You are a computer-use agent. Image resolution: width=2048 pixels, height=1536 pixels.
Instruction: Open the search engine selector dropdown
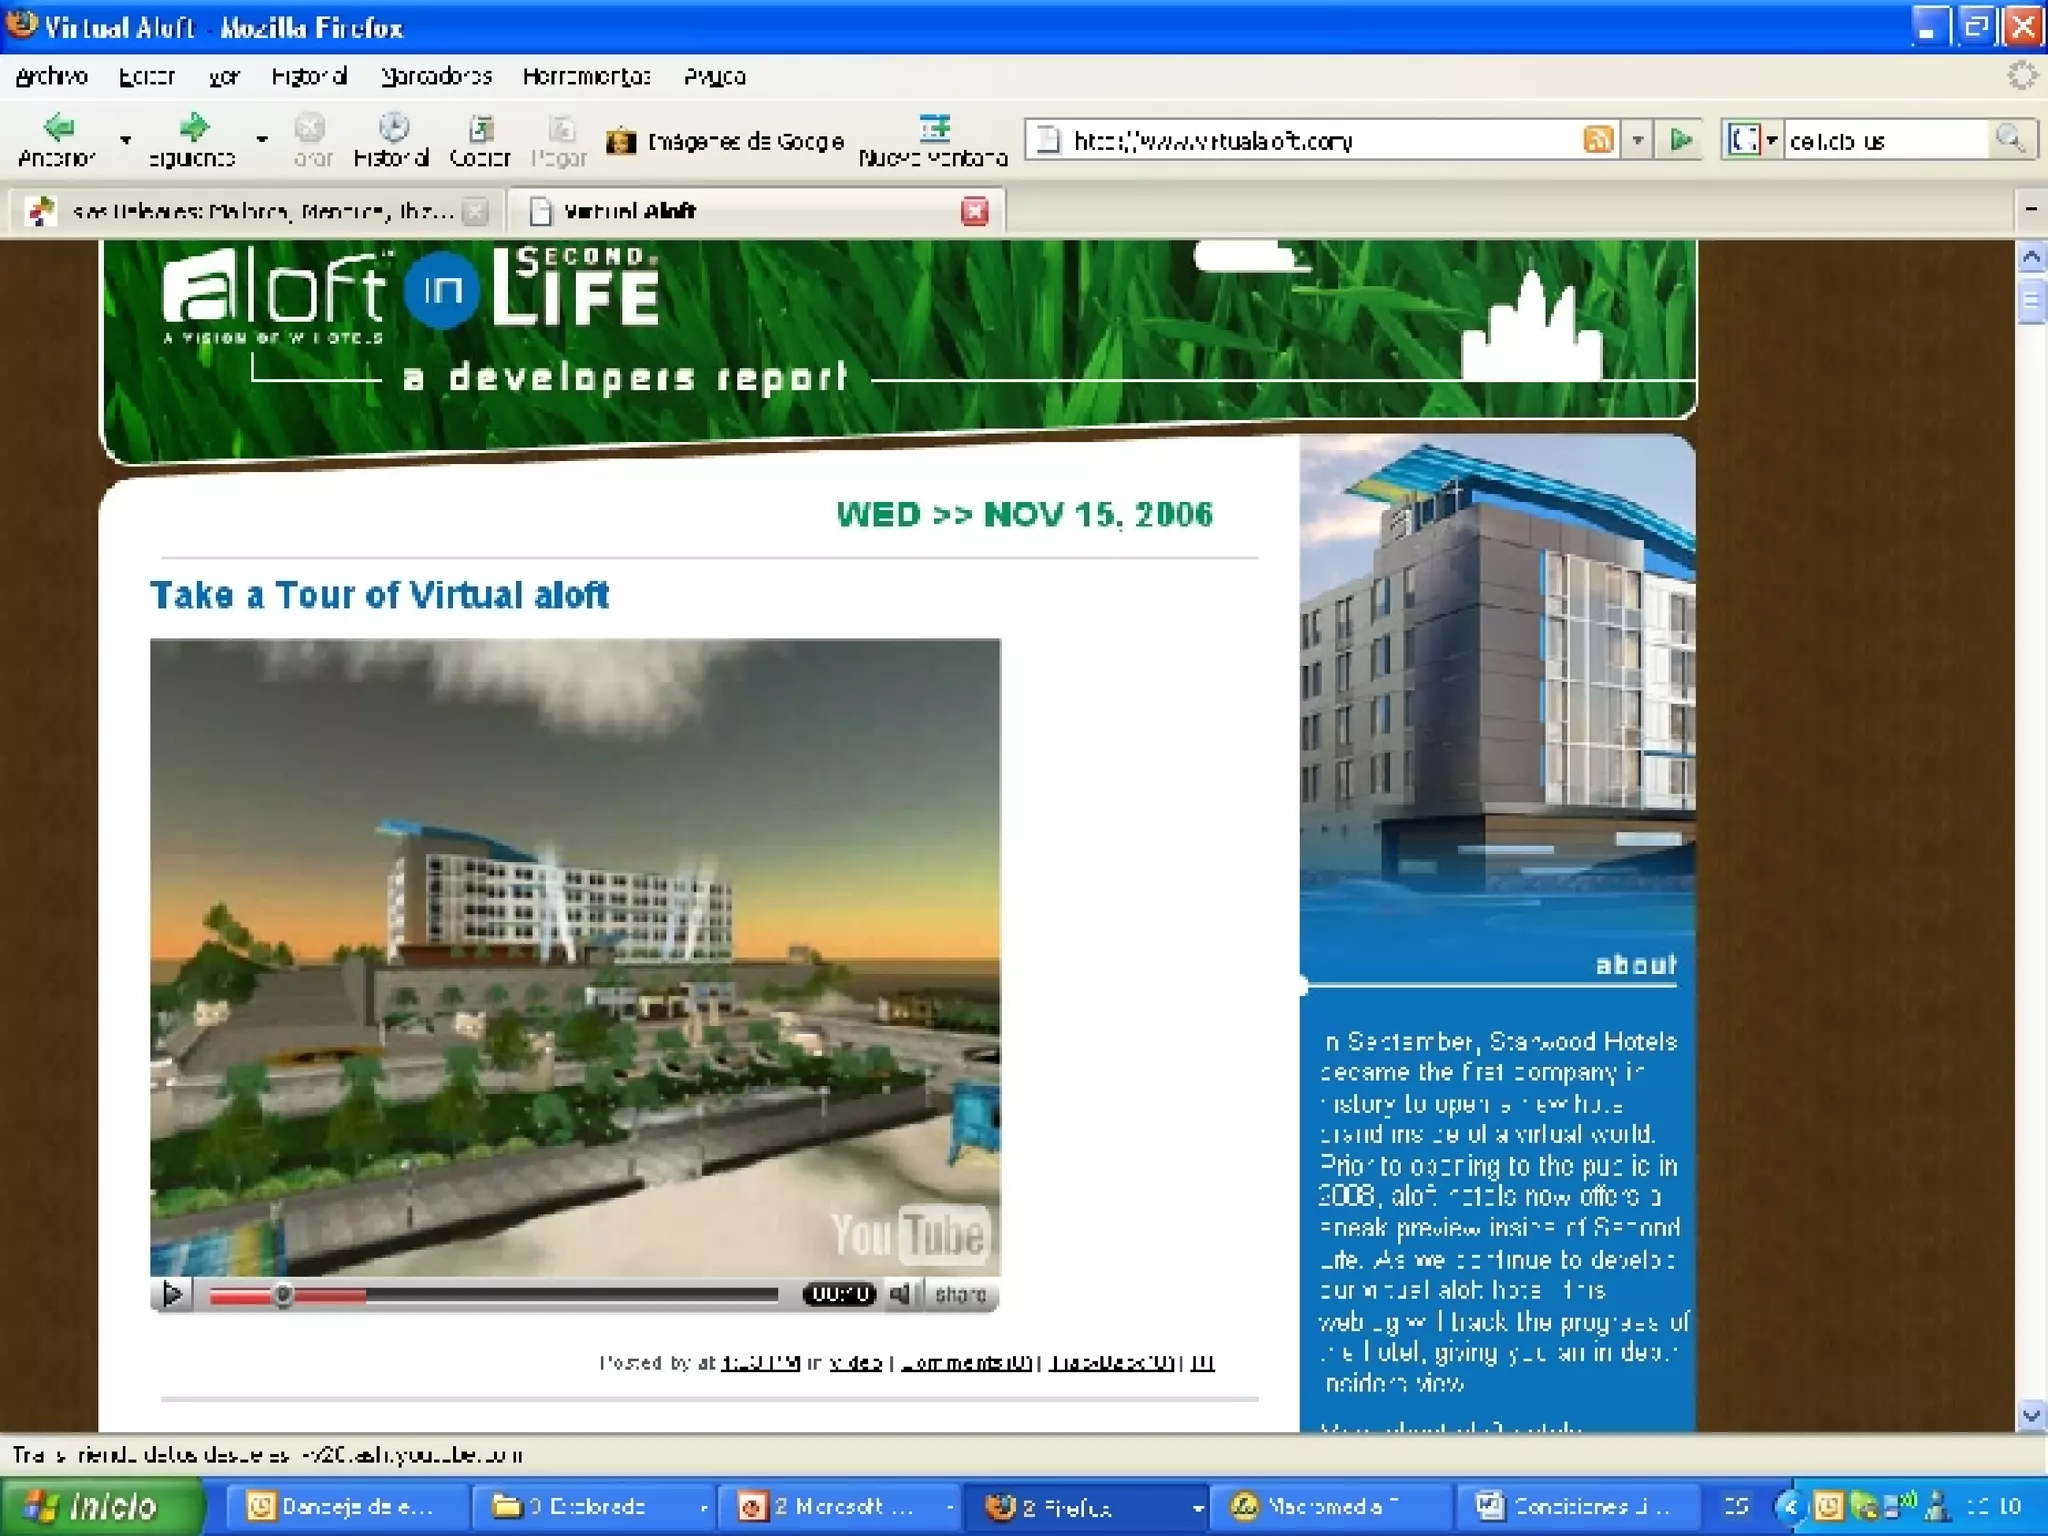1753,140
